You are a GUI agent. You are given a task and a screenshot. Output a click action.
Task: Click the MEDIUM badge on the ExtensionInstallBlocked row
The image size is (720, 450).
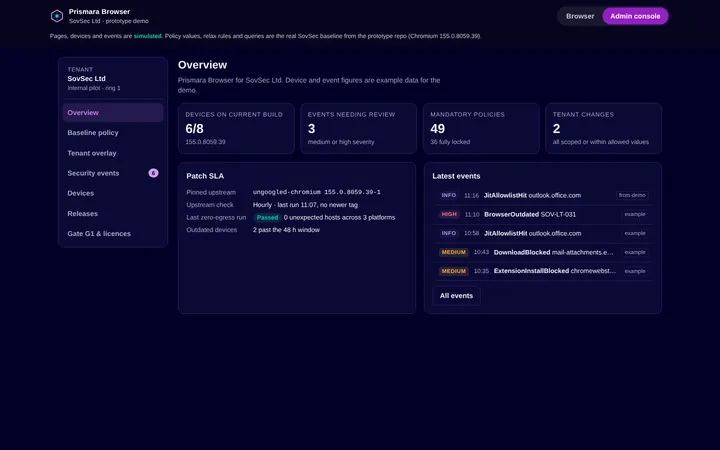point(453,271)
